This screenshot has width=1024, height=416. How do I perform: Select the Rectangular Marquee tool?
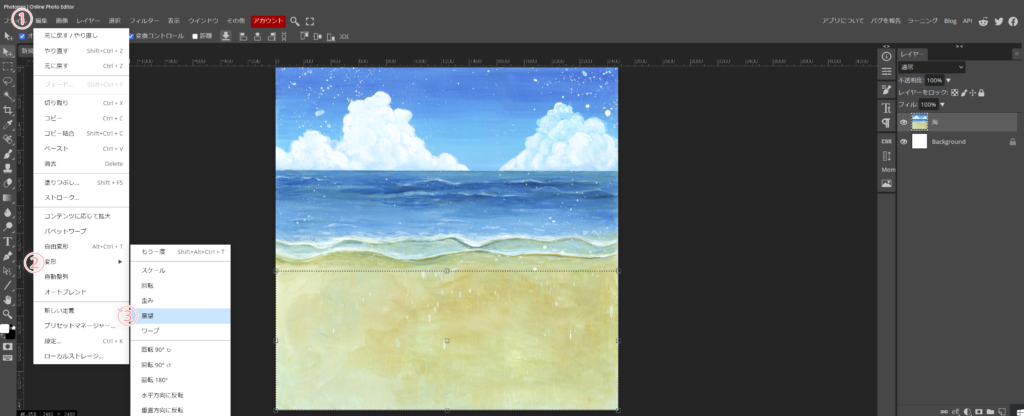point(8,66)
